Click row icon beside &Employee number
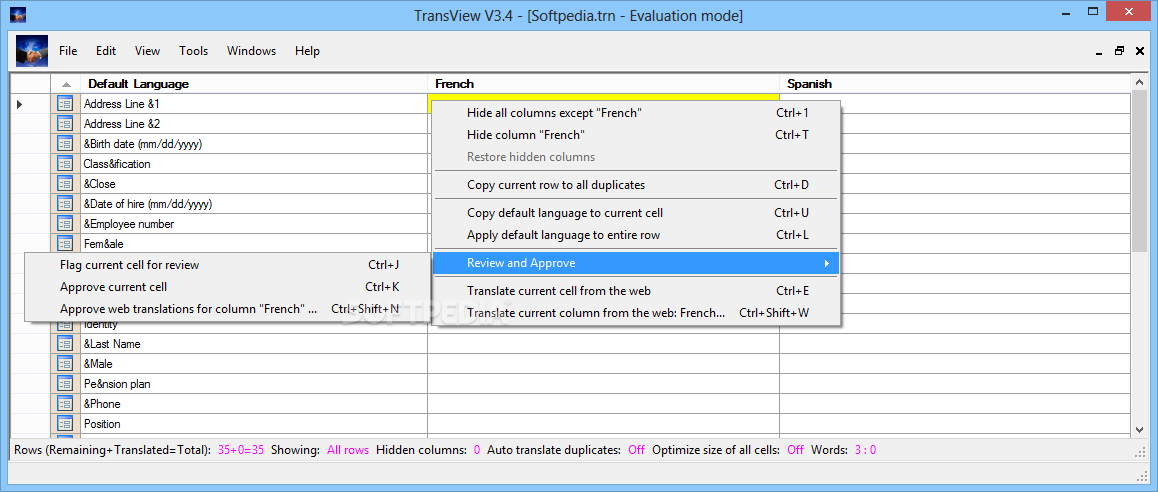 [x=65, y=224]
